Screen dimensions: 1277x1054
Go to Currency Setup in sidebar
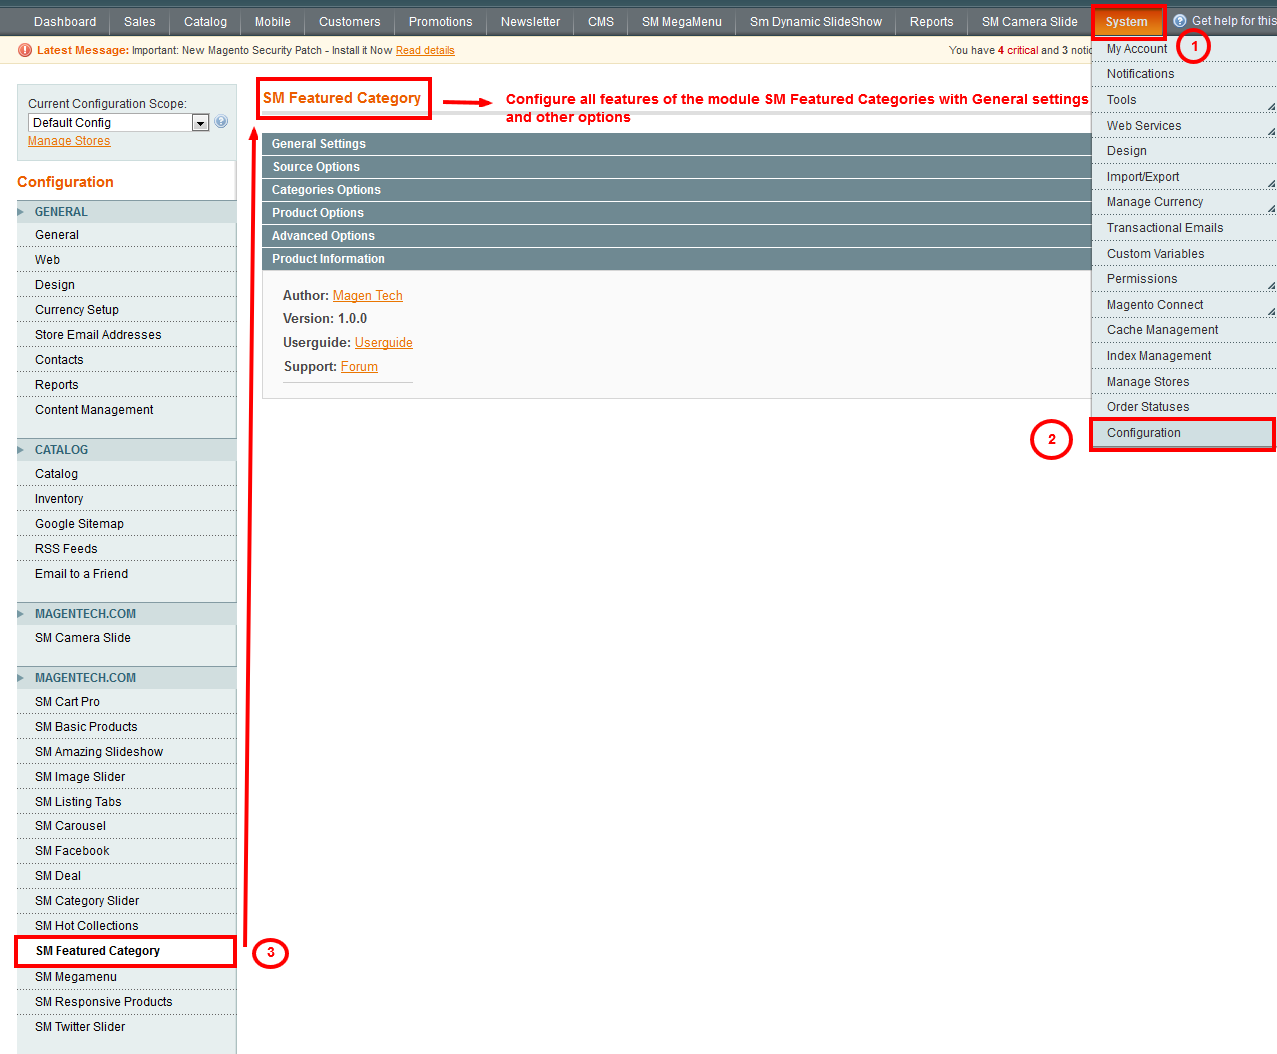pyautogui.click(x=77, y=310)
